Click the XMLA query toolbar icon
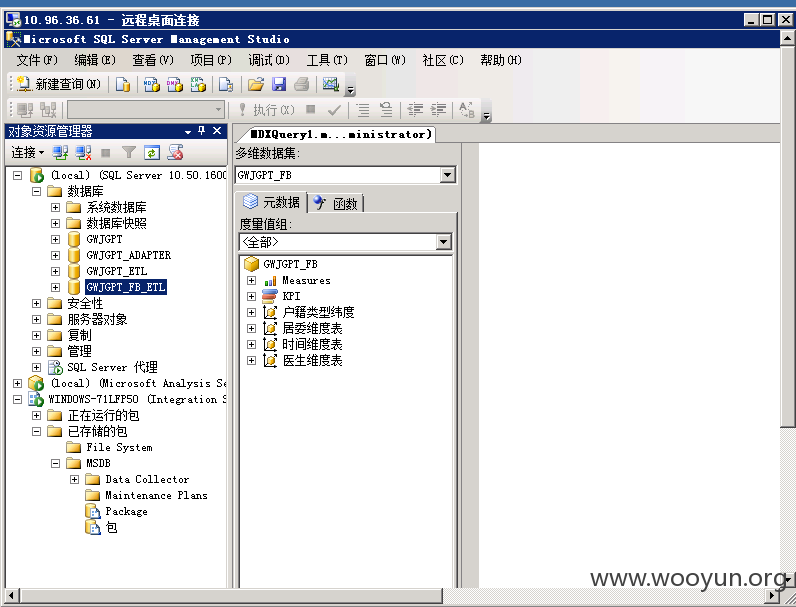 click(198, 84)
